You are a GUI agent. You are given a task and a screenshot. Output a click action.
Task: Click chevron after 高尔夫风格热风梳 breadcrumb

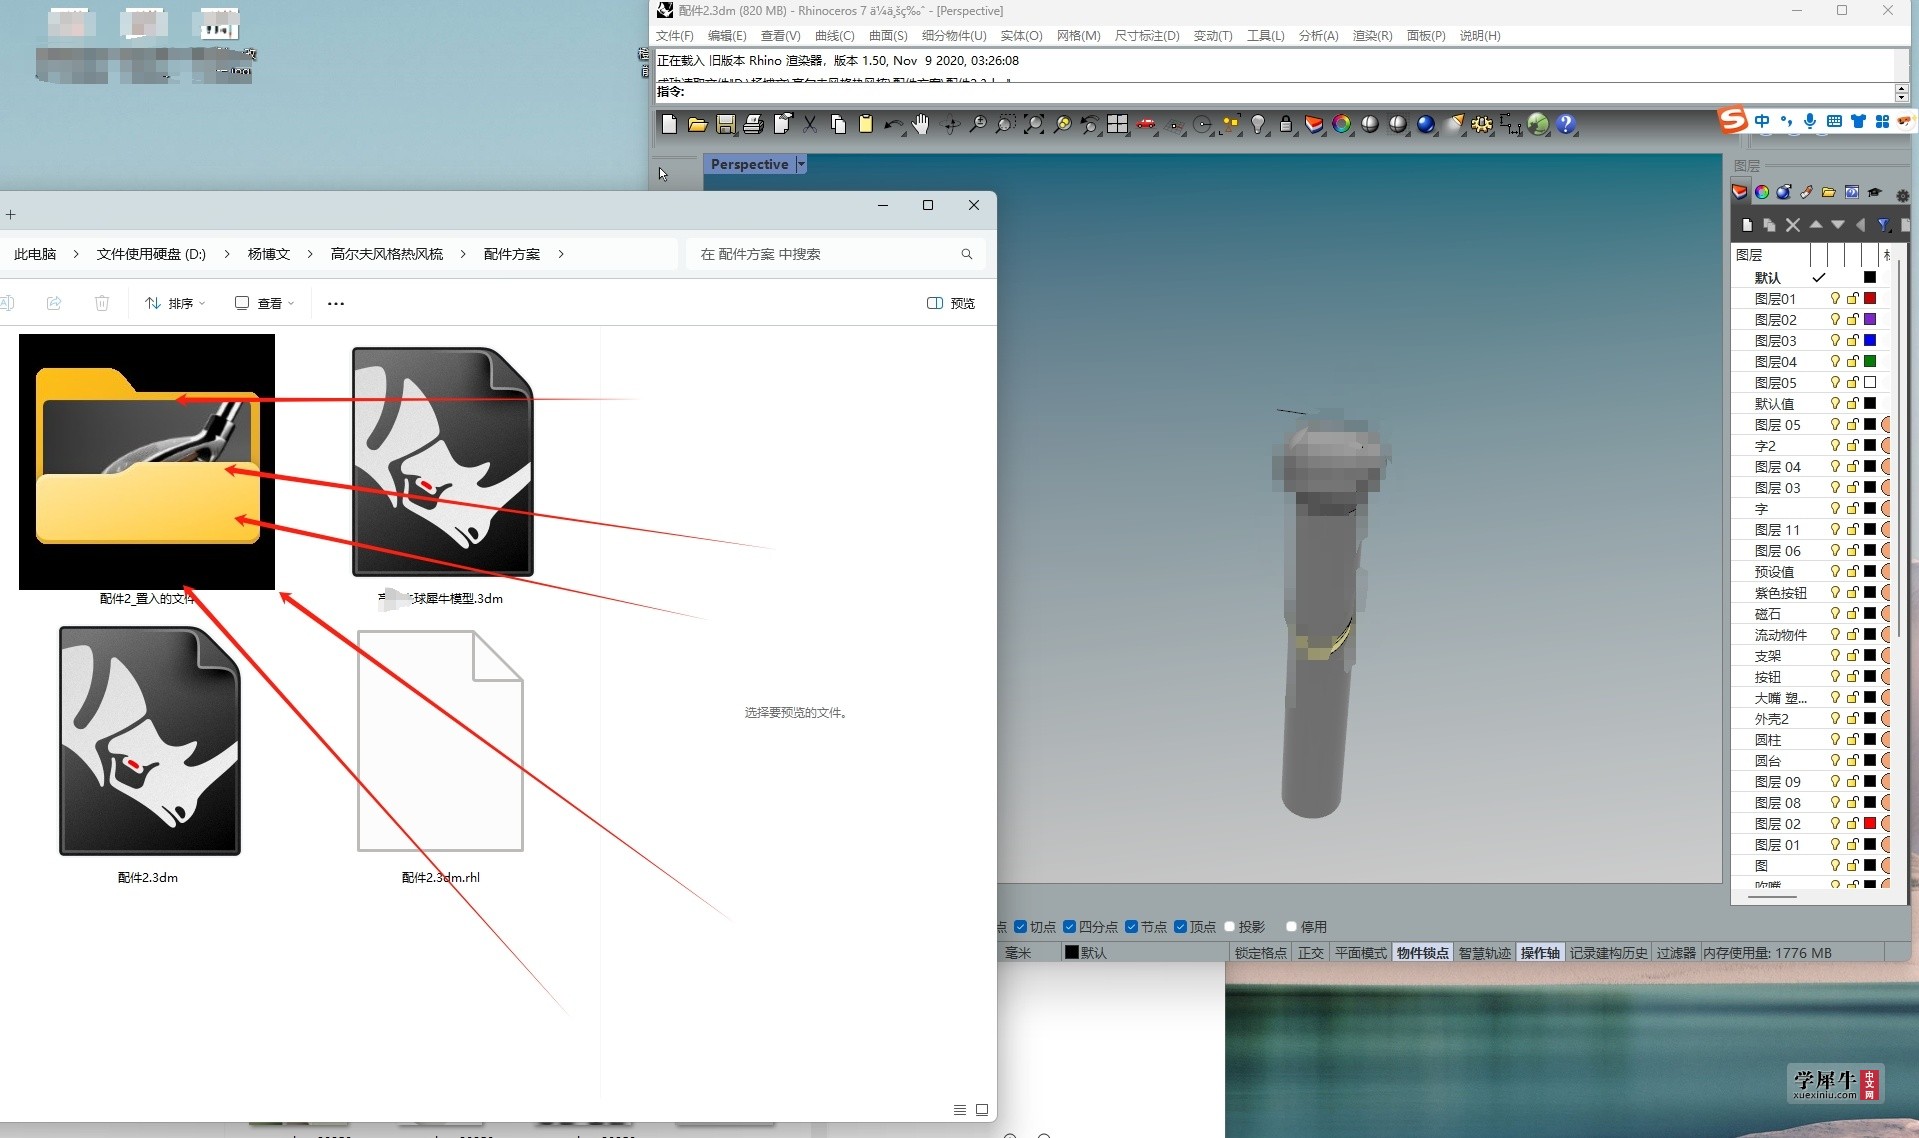click(x=463, y=254)
